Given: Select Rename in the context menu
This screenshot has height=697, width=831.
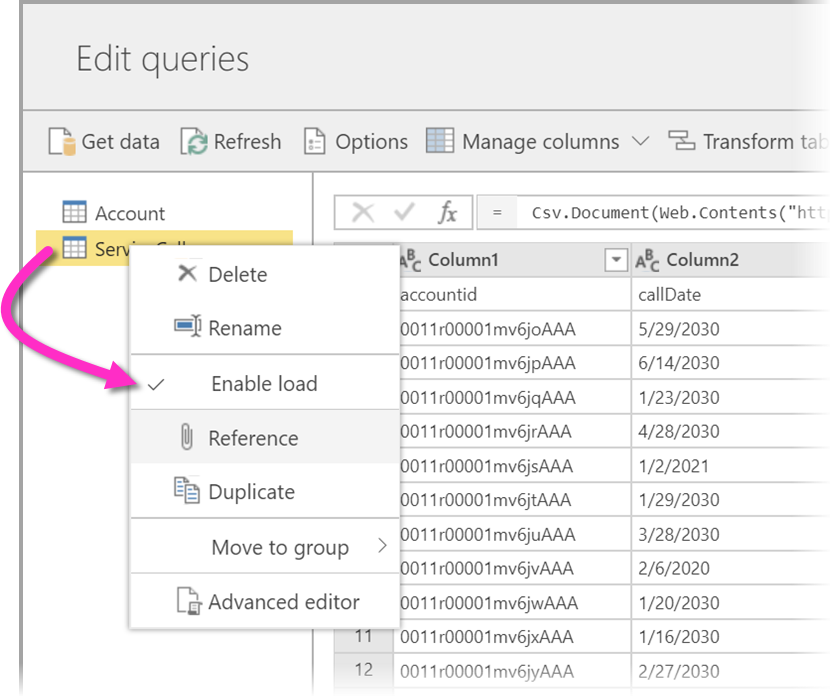Looking at the screenshot, I should [244, 328].
